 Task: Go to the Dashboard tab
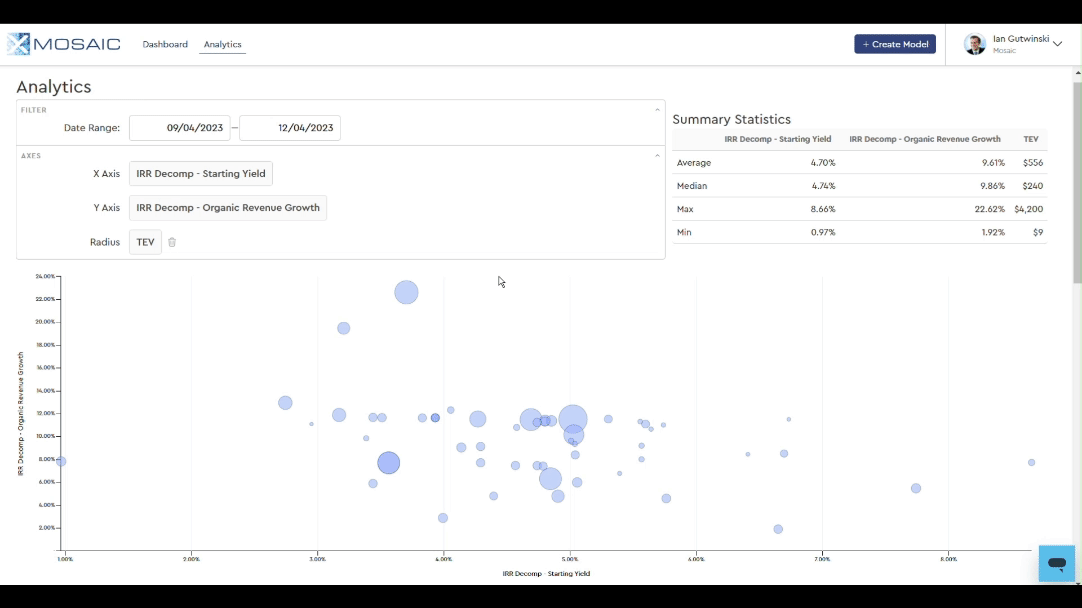coord(165,44)
